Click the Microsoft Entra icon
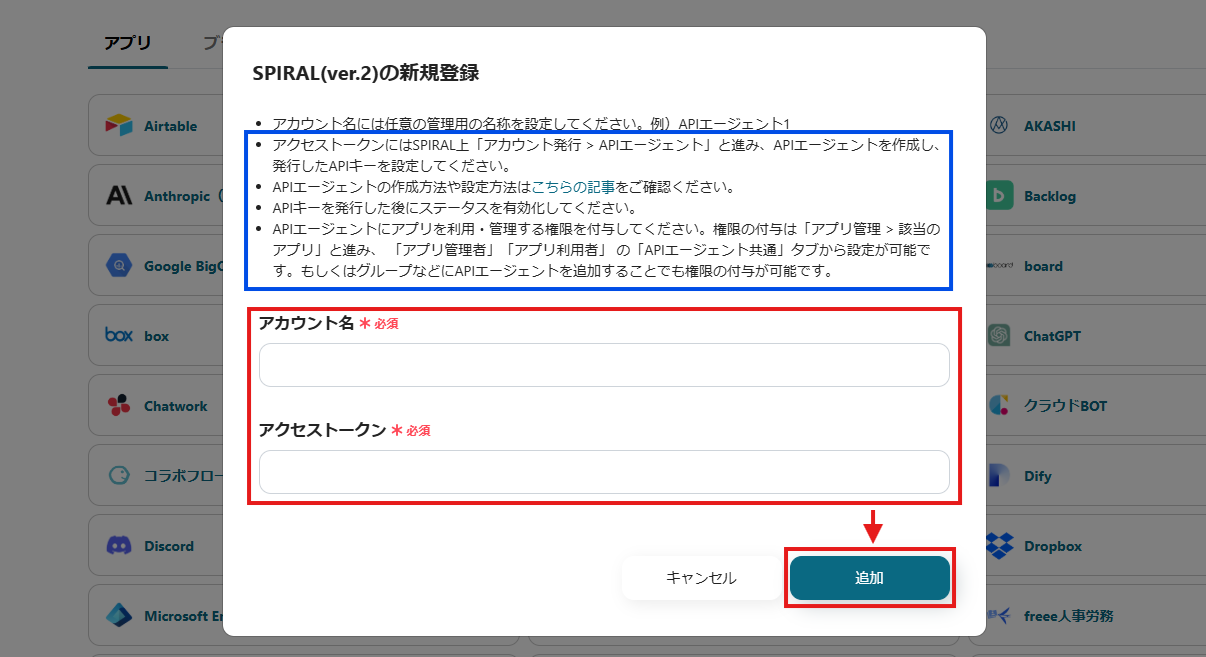 [x=119, y=616]
